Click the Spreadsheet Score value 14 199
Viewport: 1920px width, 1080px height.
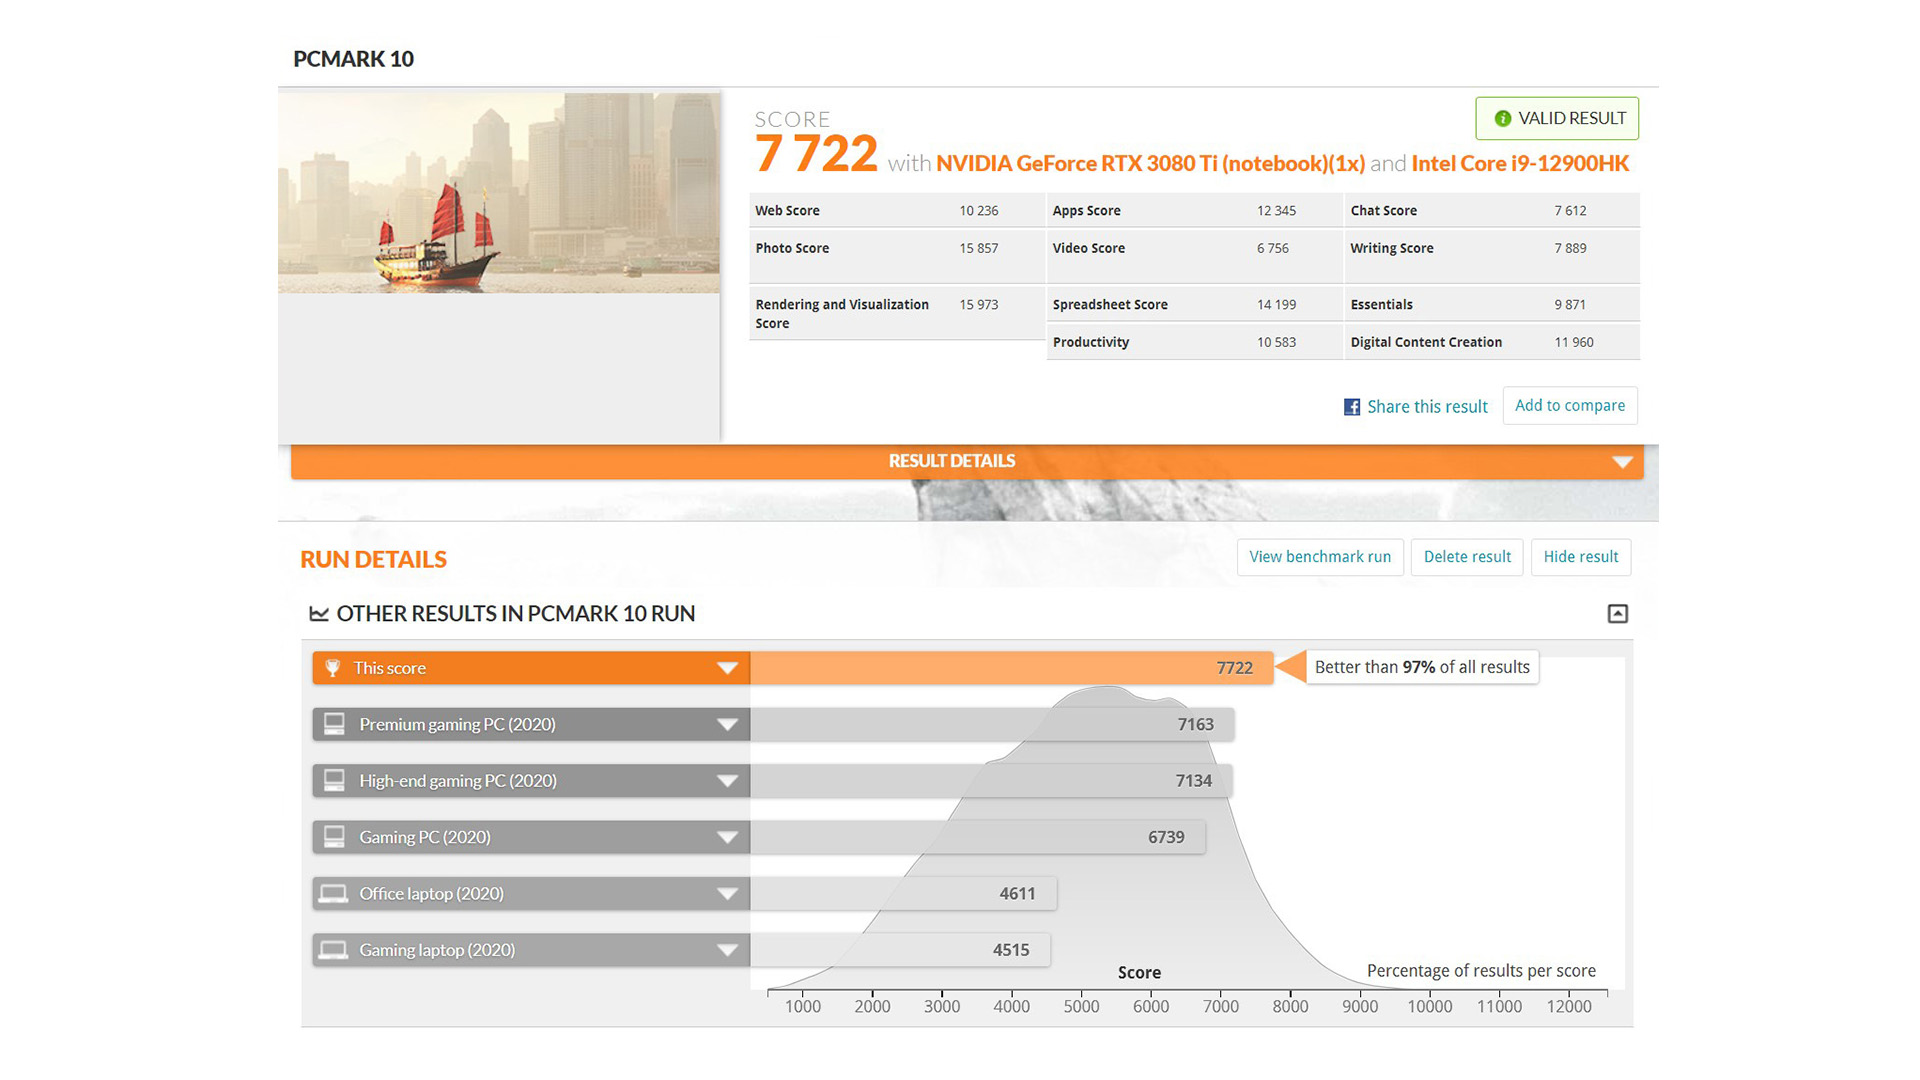(x=1276, y=305)
